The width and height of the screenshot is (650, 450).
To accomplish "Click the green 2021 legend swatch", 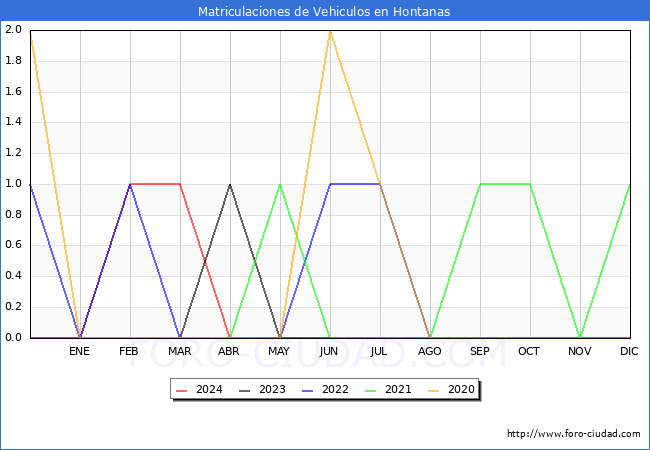I will tap(371, 390).
